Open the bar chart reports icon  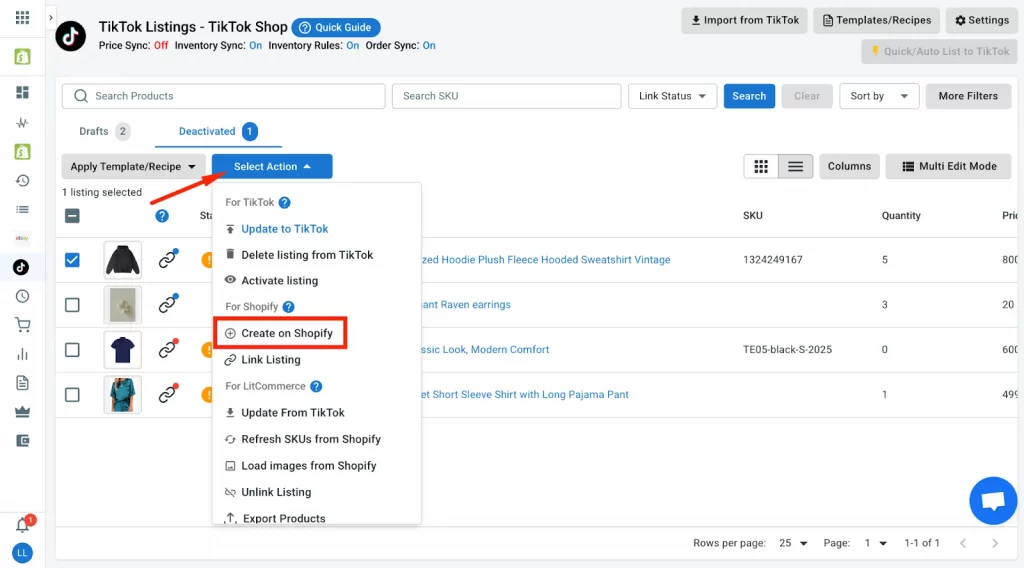click(22, 354)
